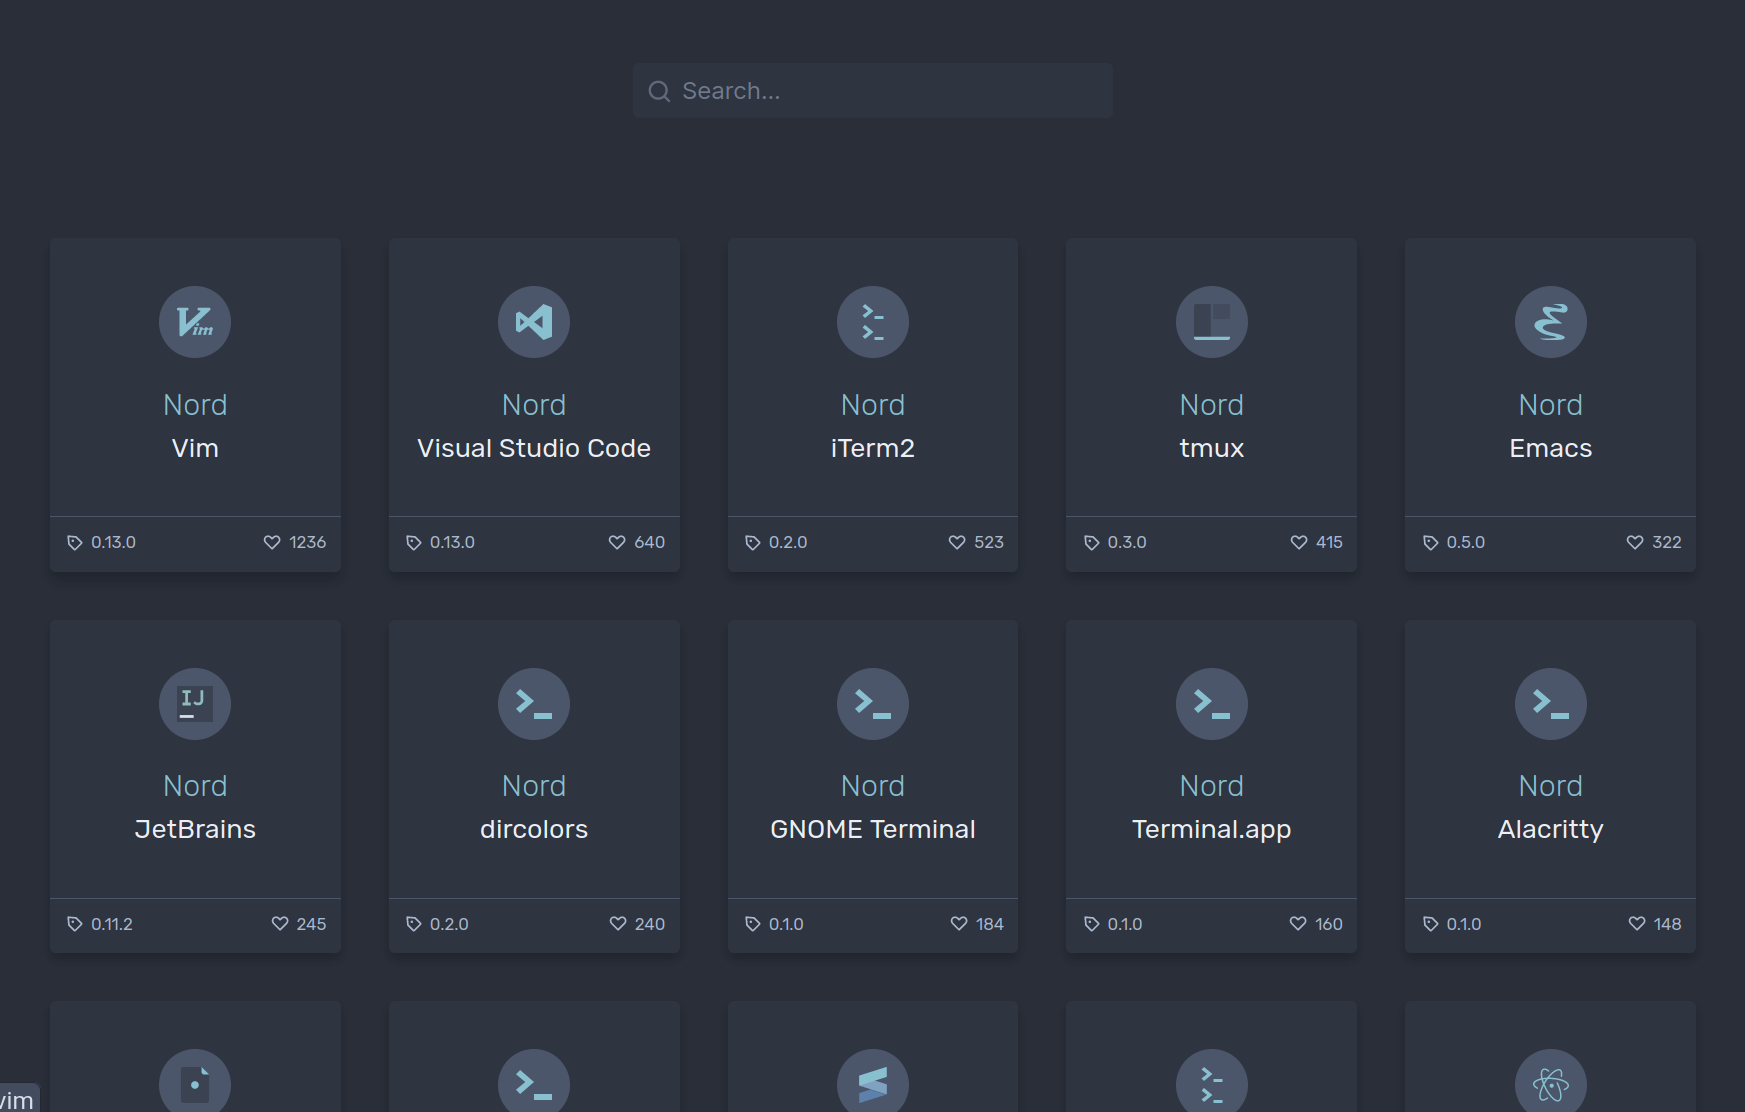This screenshot has width=1745, height=1112.
Task: Click the iTerm2 terminal icon
Action: (872, 322)
